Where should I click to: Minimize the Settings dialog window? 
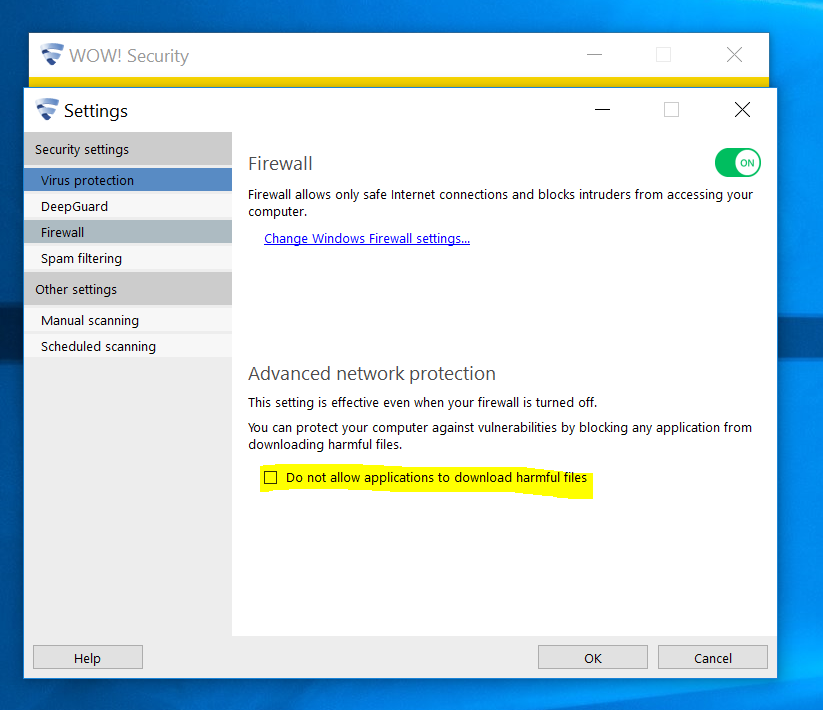tap(602, 110)
